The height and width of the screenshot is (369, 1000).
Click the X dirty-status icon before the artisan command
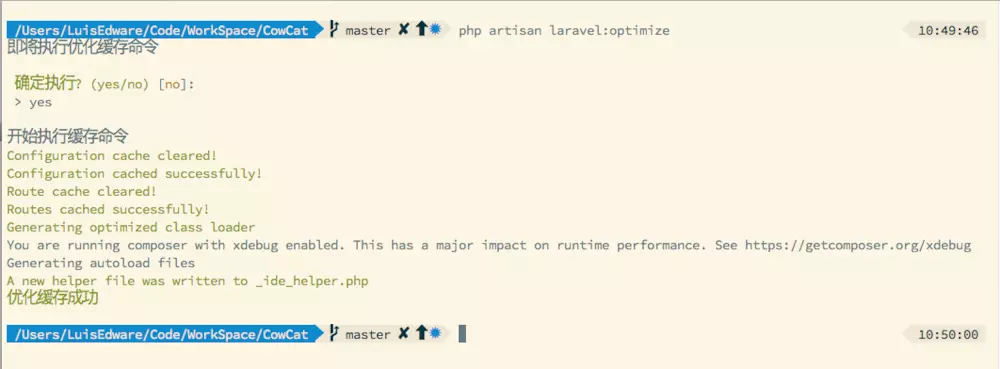click(x=403, y=29)
